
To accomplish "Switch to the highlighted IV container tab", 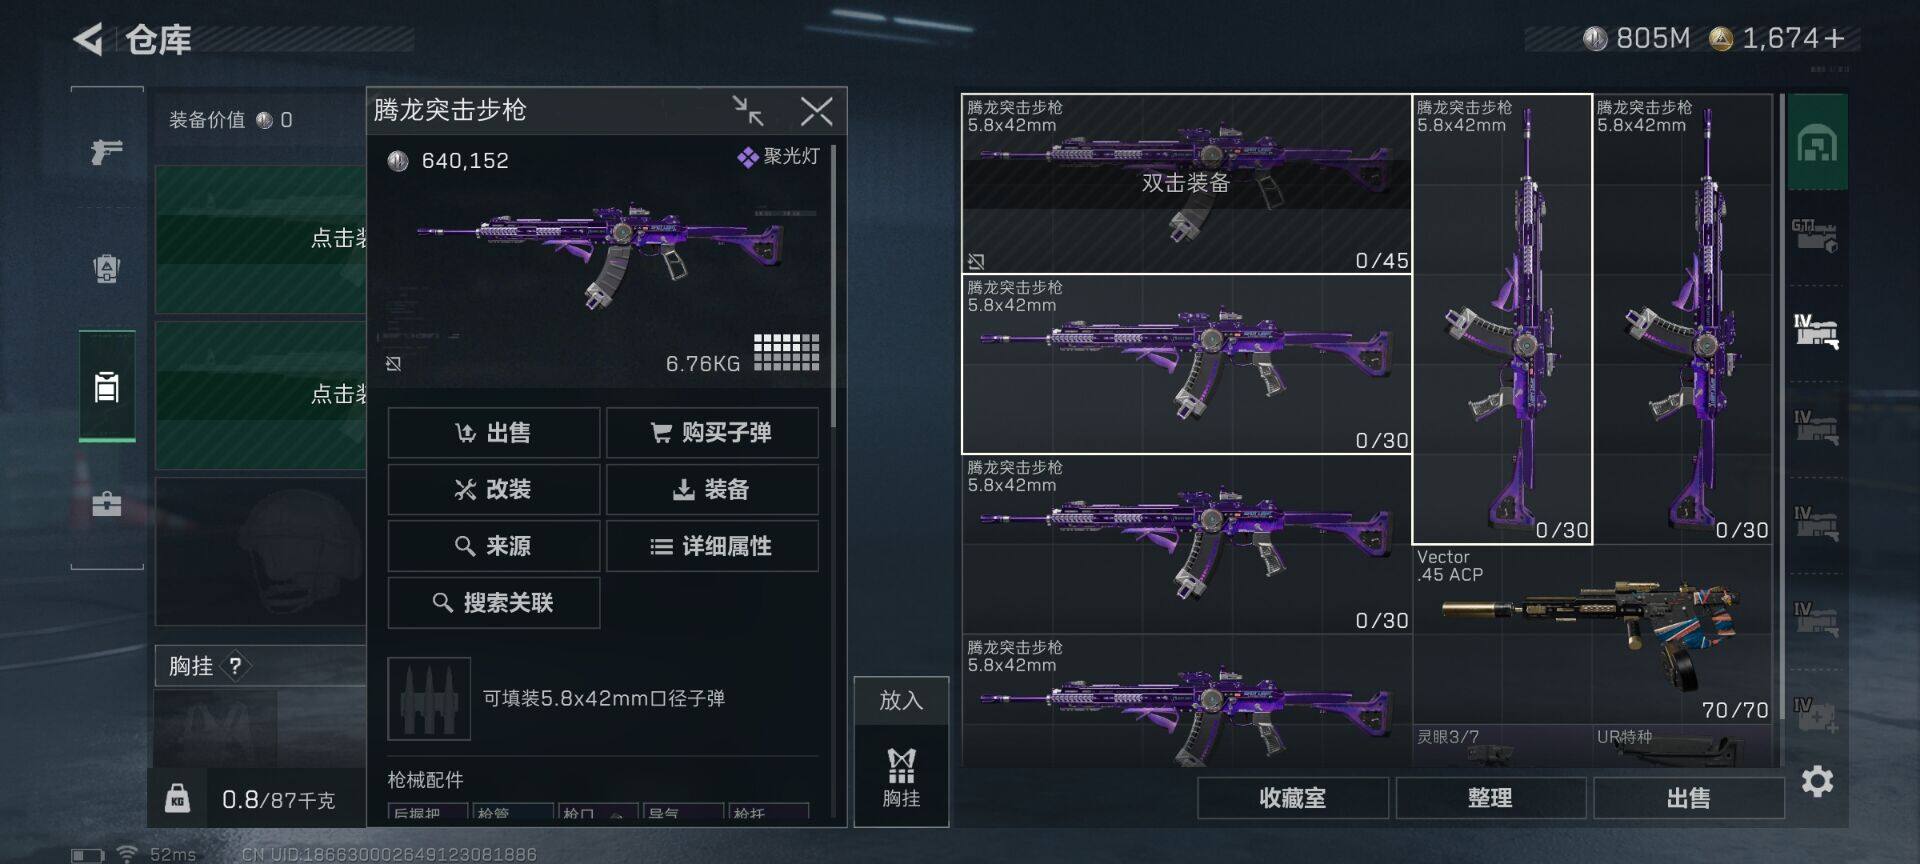I will [1815, 332].
